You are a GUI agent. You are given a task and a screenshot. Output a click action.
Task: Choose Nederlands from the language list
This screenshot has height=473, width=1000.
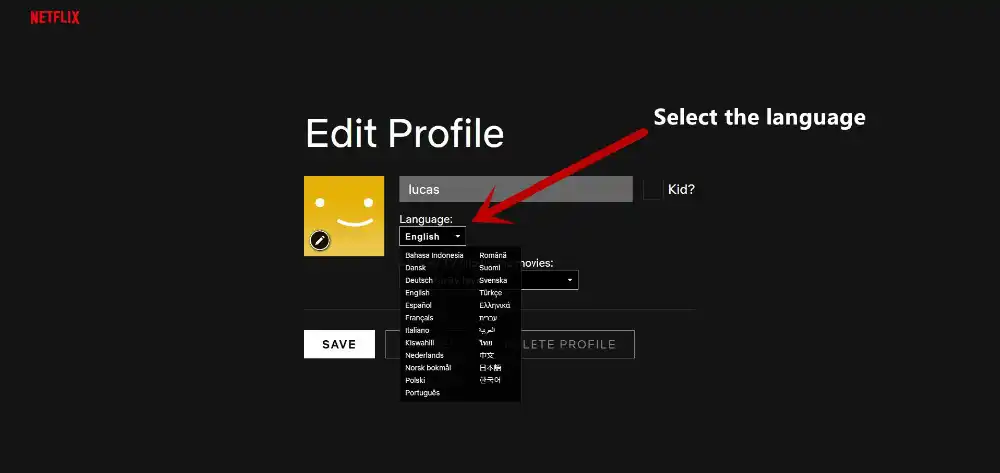424,355
